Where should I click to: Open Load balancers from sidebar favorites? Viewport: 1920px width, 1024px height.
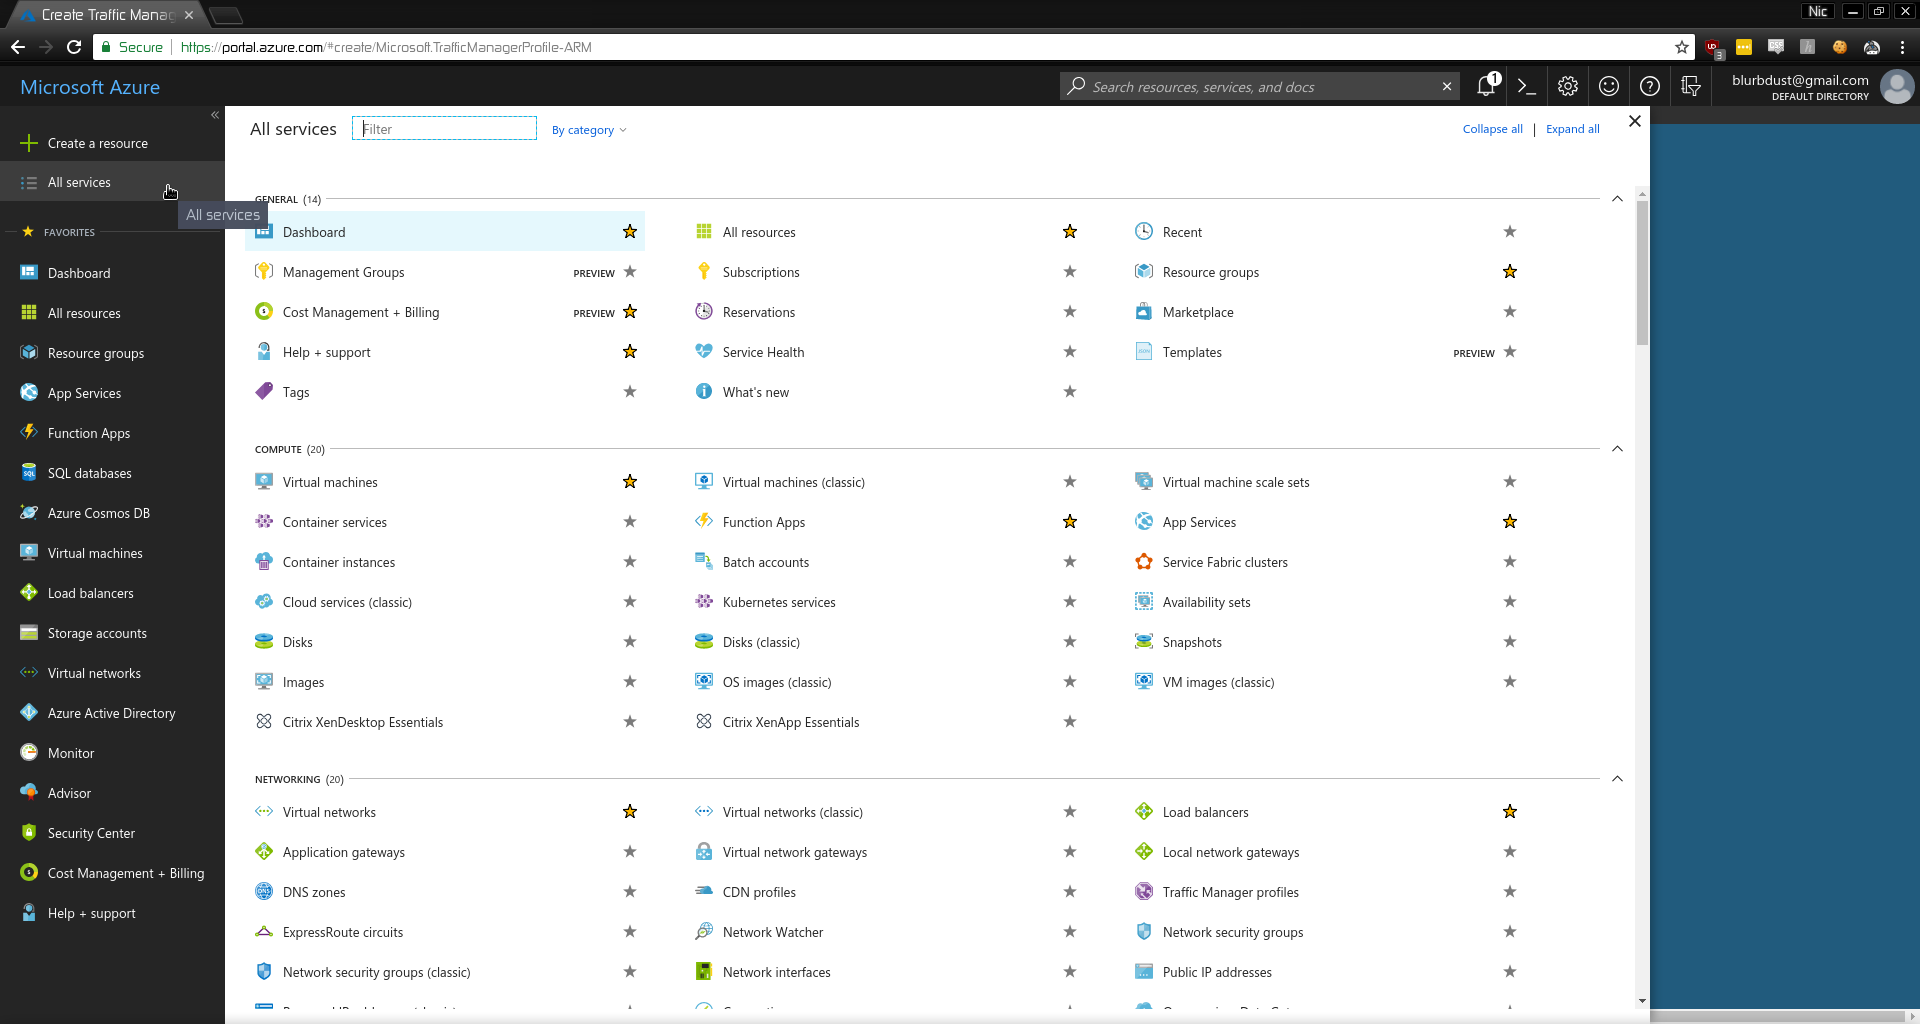coord(112,592)
